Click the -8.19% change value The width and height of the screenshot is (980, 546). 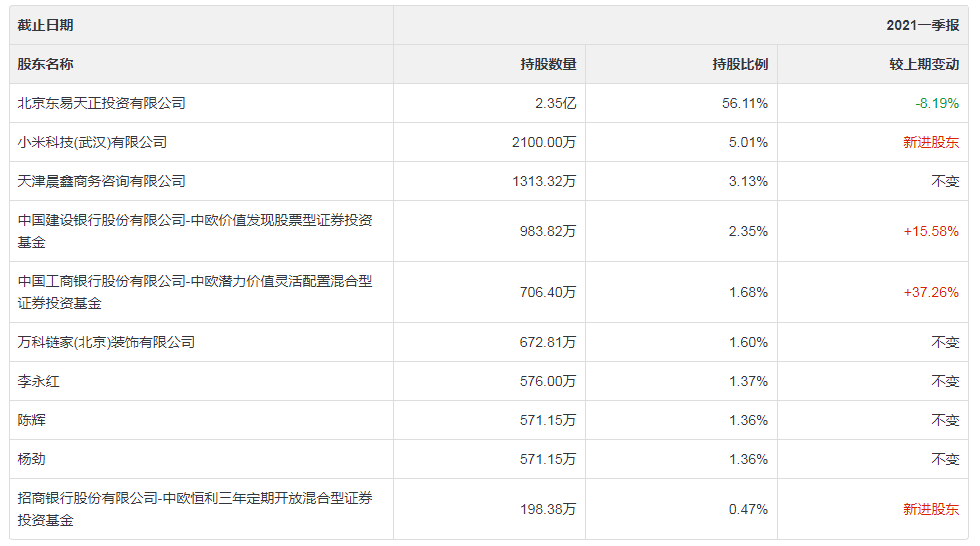click(937, 103)
